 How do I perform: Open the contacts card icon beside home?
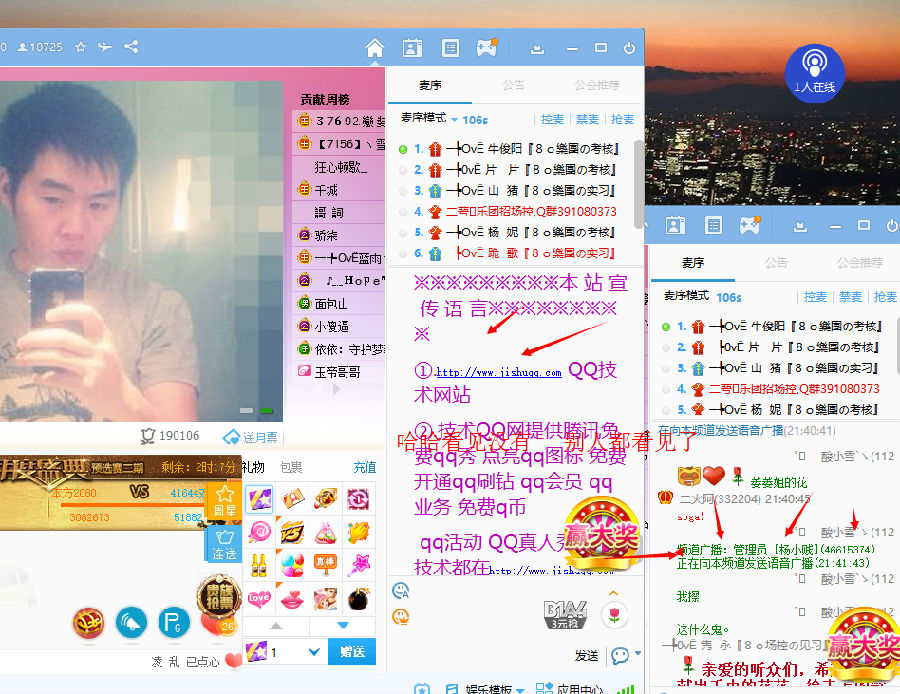[412, 48]
